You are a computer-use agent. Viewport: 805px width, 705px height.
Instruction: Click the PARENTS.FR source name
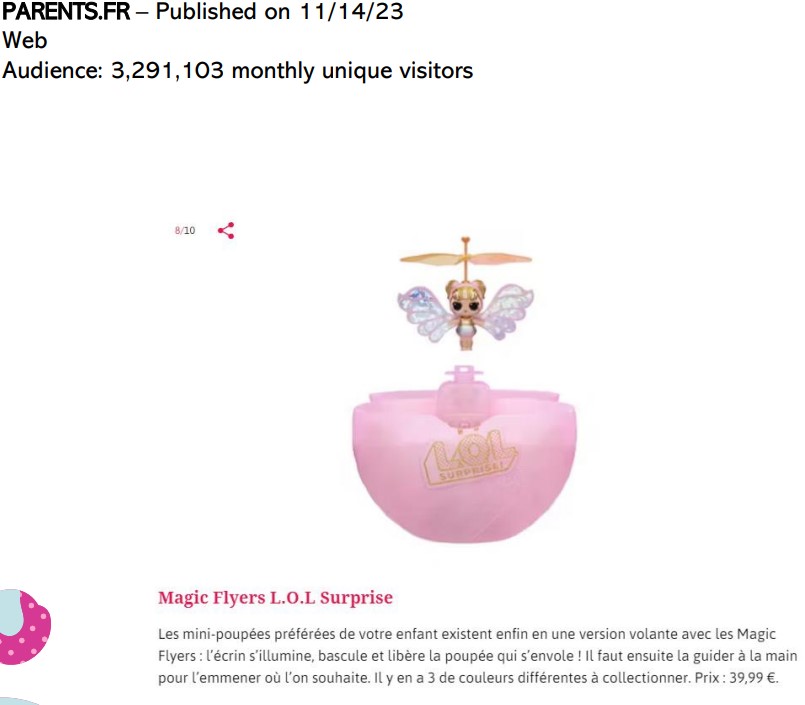[x=66, y=12]
